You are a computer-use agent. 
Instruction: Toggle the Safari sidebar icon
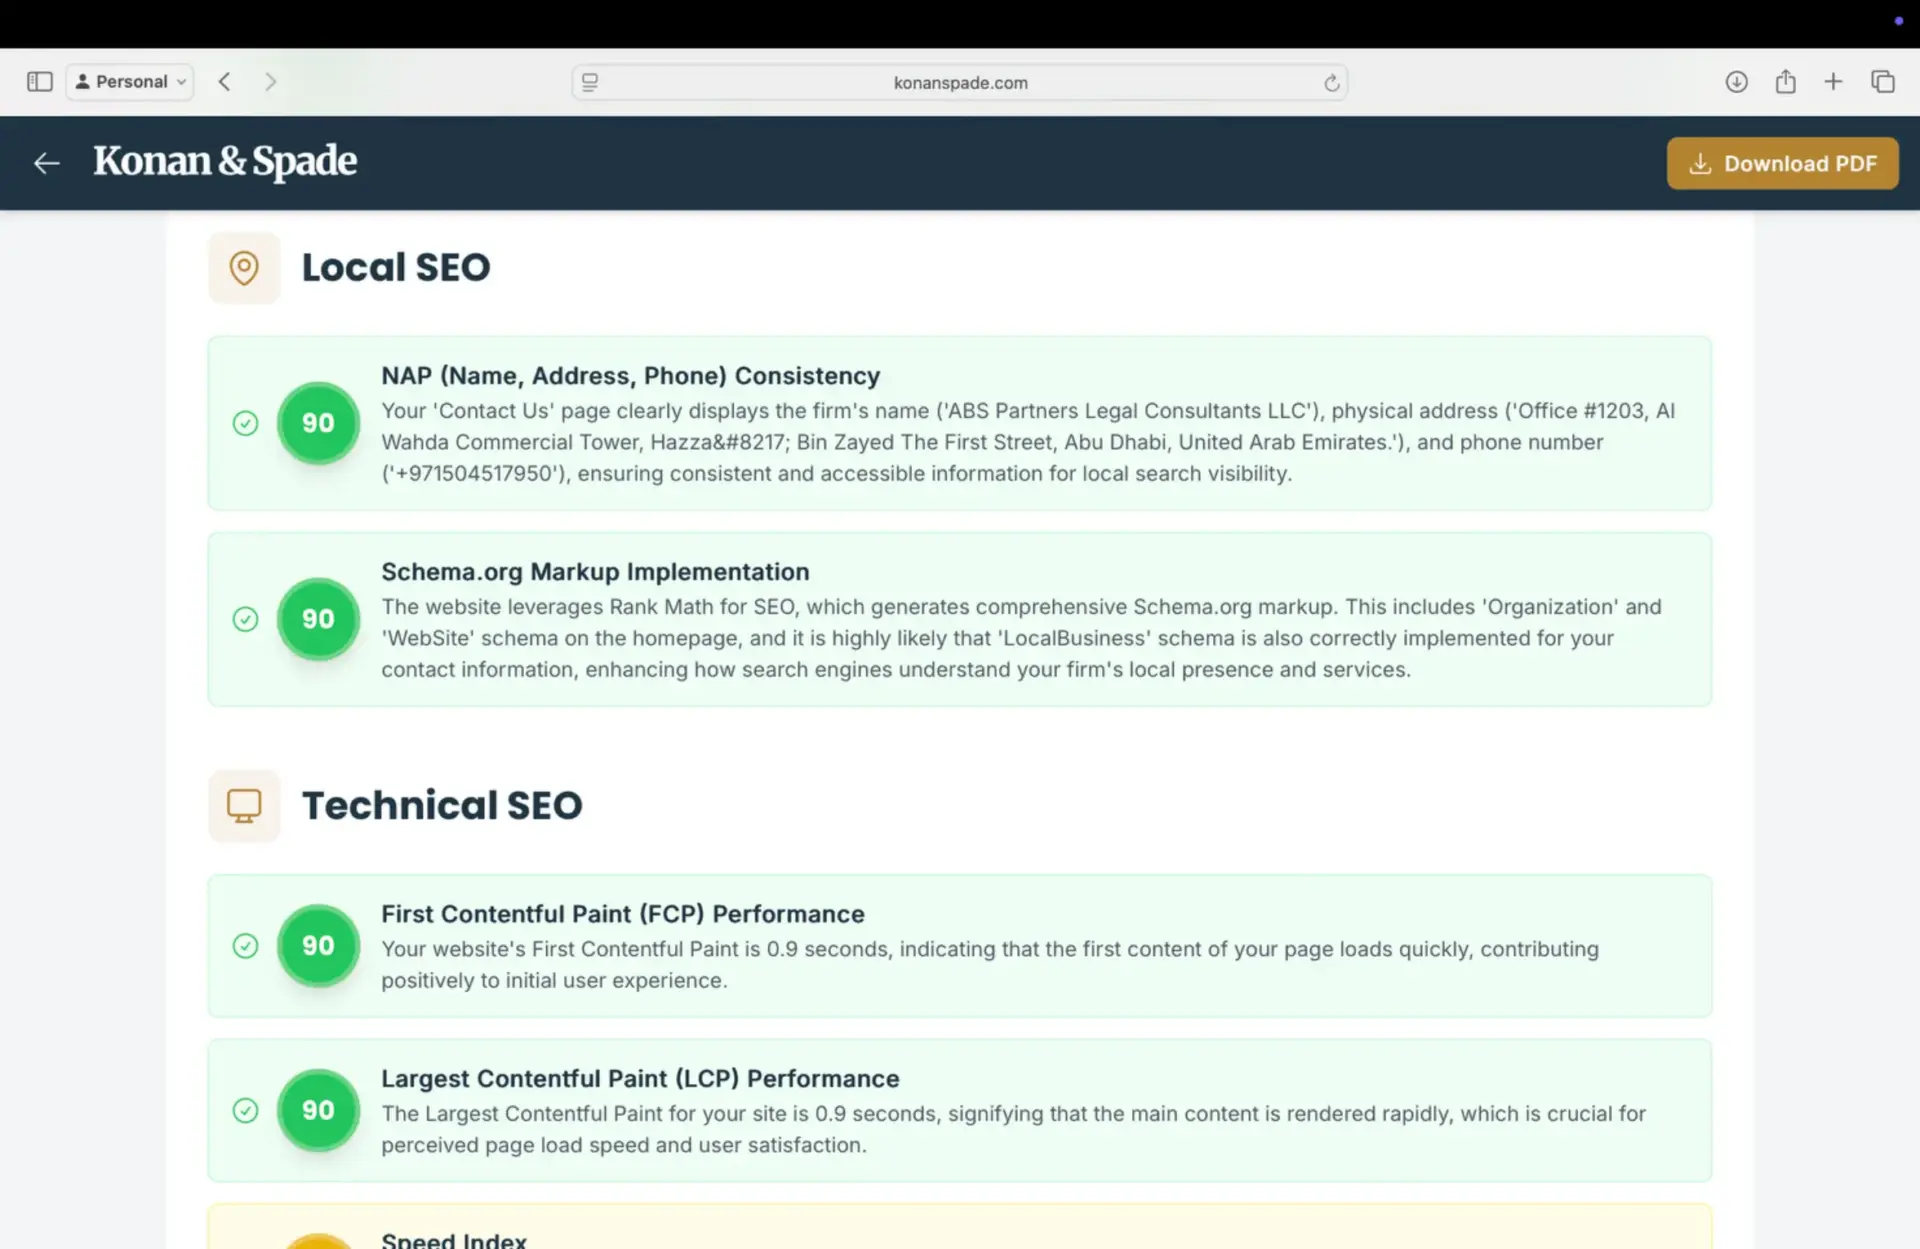click(x=39, y=82)
